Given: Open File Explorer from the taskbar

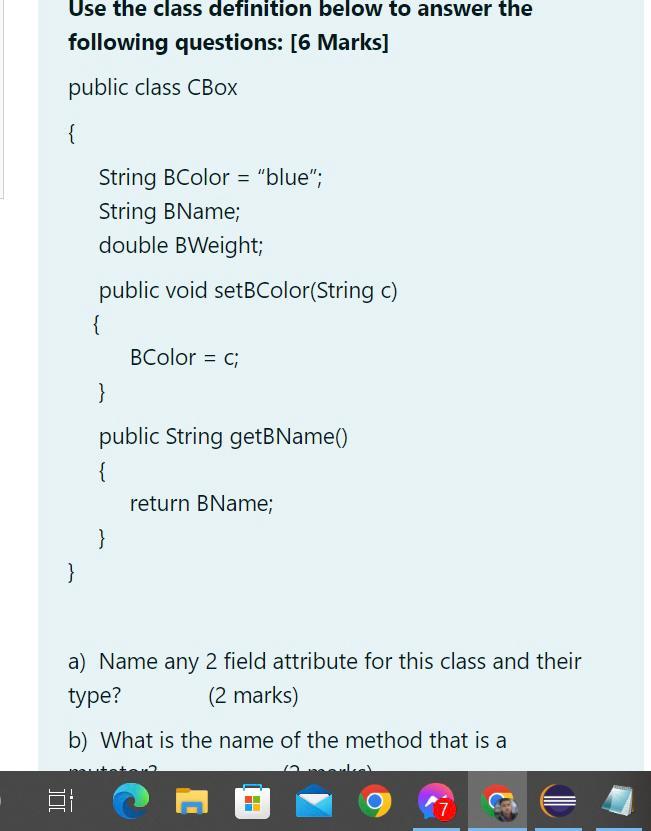Looking at the screenshot, I should tap(192, 801).
